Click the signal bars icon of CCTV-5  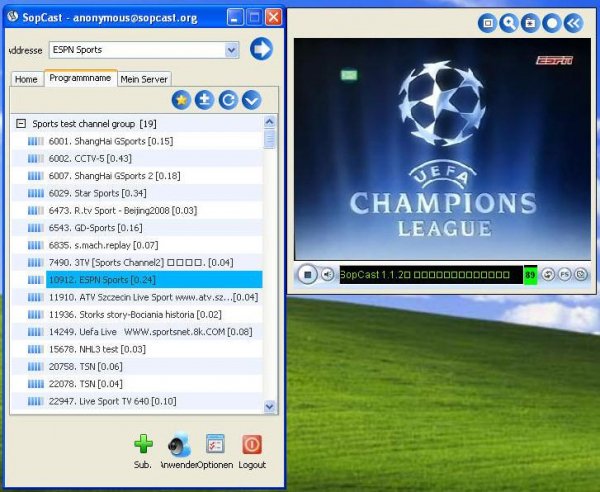pos(36,158)
